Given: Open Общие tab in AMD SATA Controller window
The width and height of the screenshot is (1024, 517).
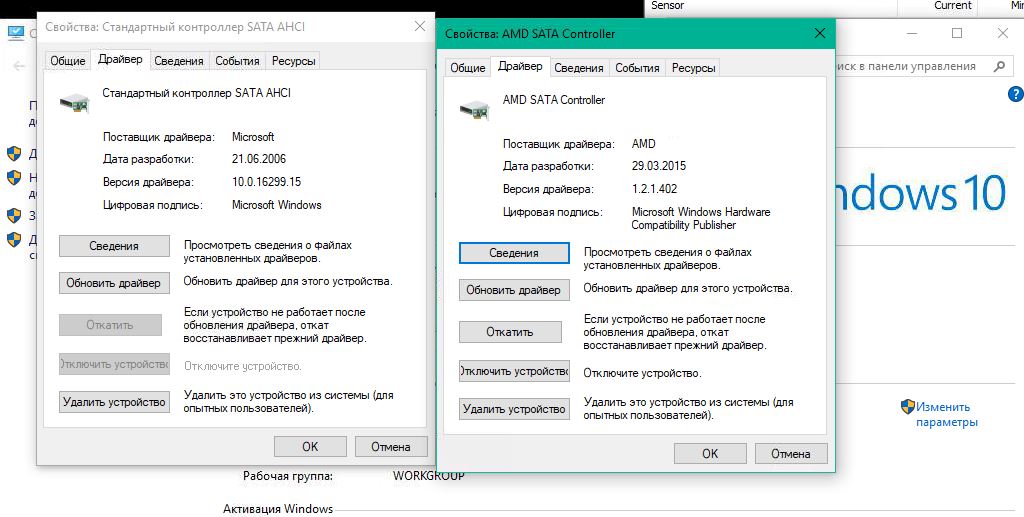Looking at the screenshot, I should tap(468, 67).
